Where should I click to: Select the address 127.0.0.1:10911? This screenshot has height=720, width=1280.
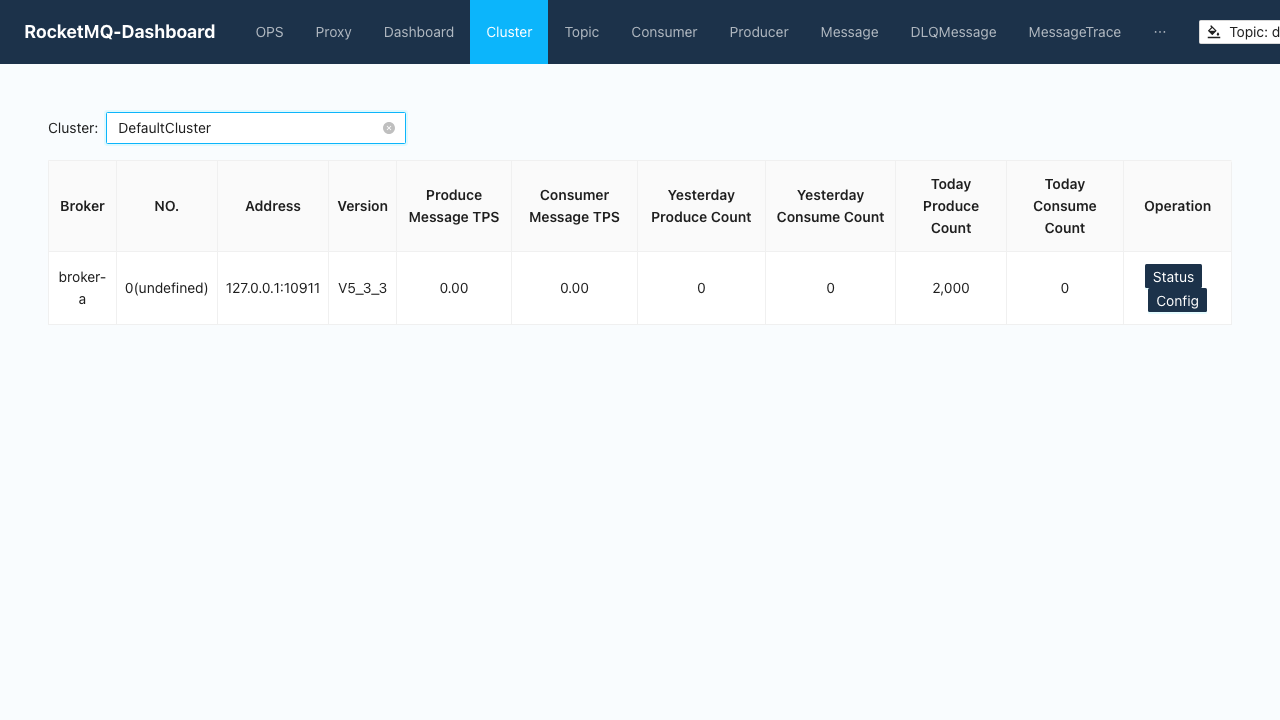pos(273,288)
